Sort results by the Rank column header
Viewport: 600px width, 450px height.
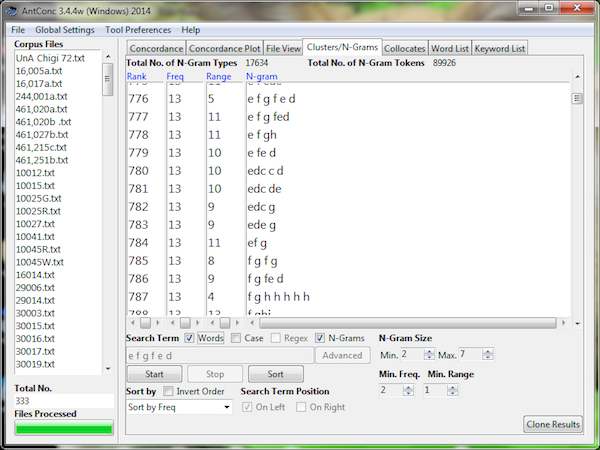[x=137, y=76]
